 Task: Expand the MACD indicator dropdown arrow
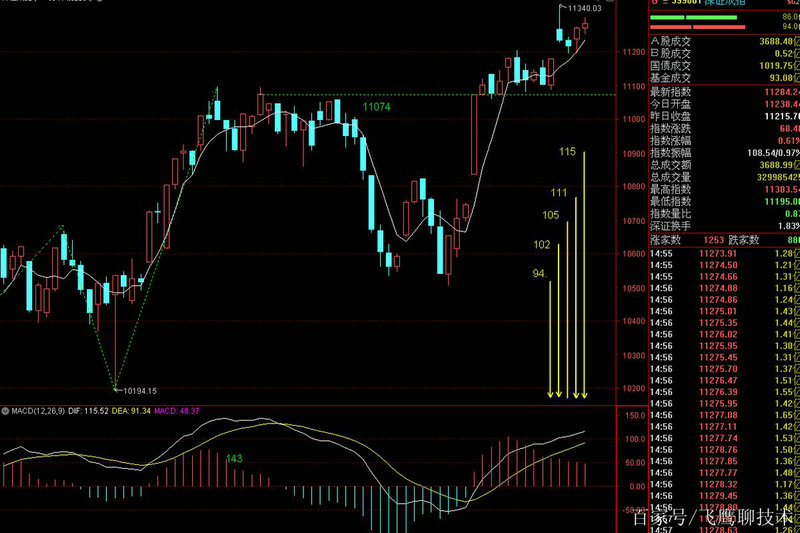click(3, 411)
